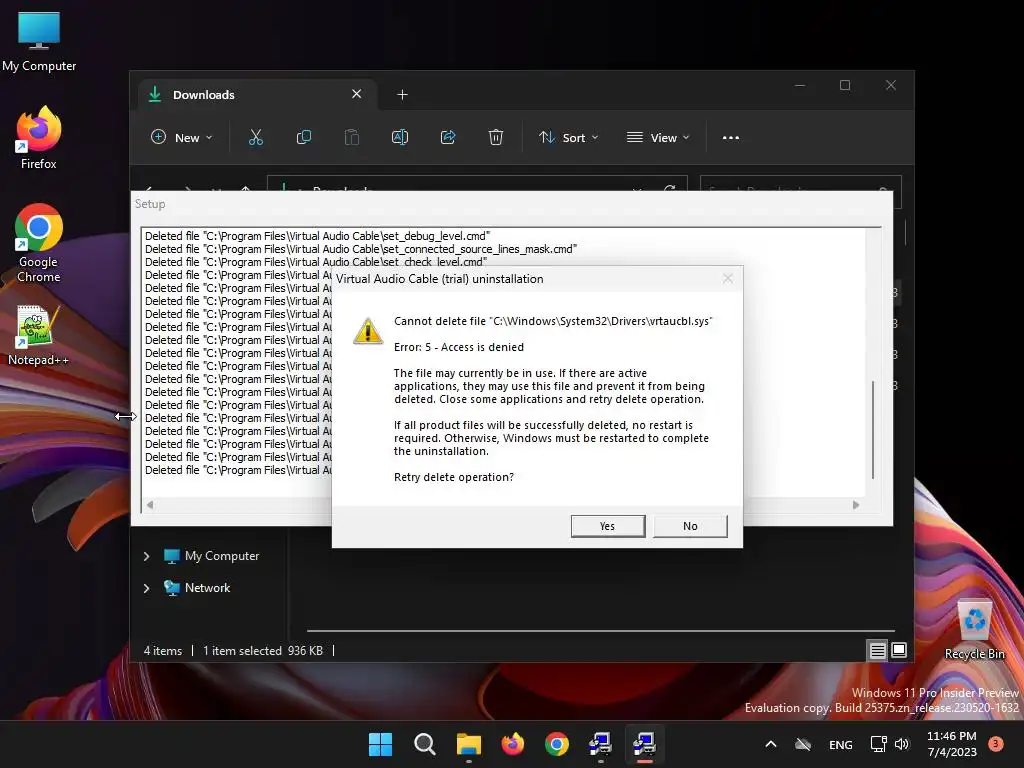Click the 4 items status text

[163, 650]
